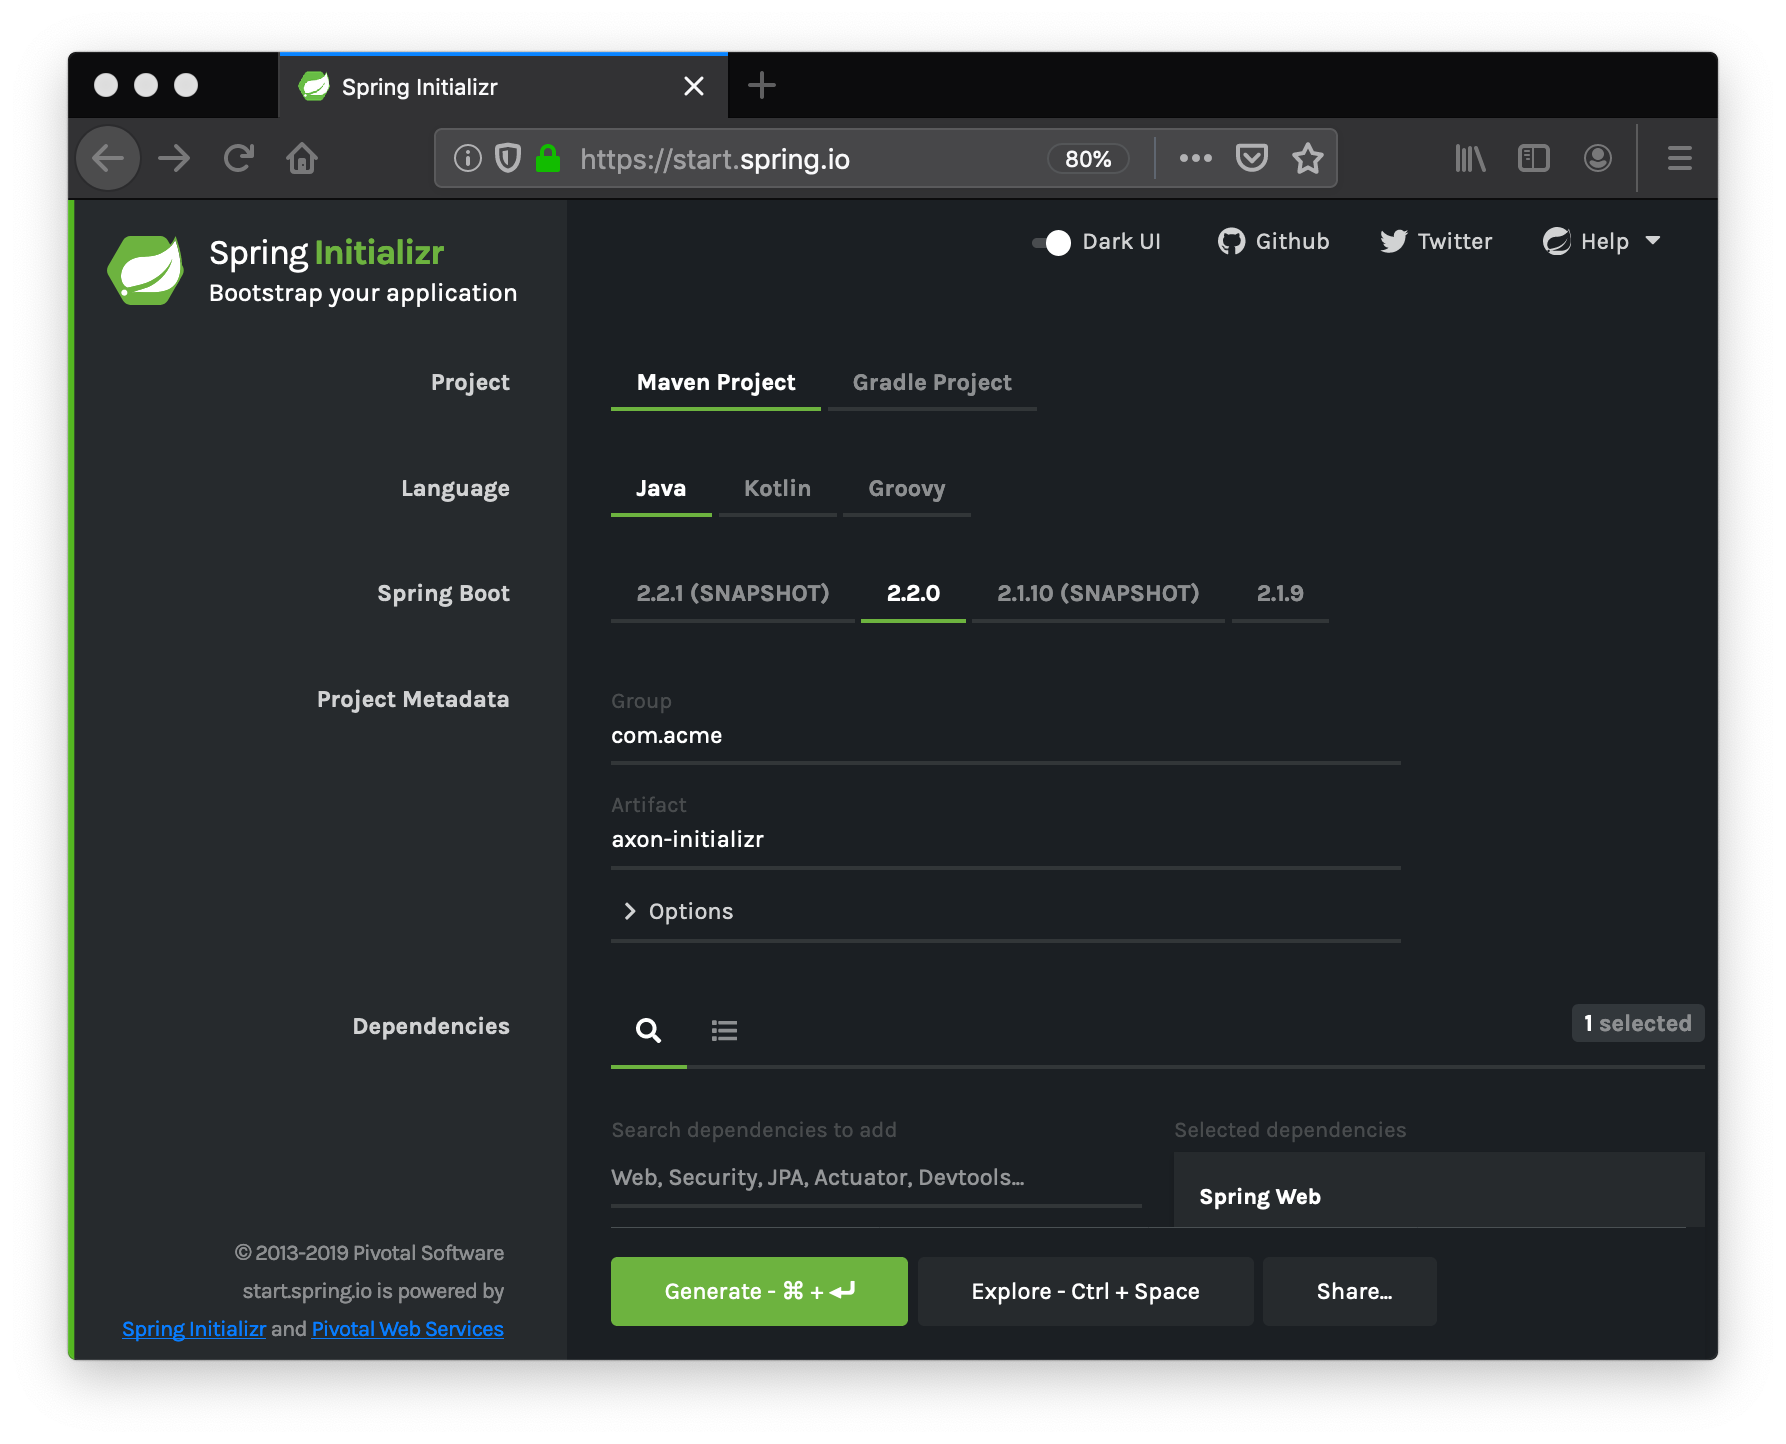The height and width of the screenshot is (1444, 1786).
Task: Open page actions three-dot menu
Action: [1195, 158]
